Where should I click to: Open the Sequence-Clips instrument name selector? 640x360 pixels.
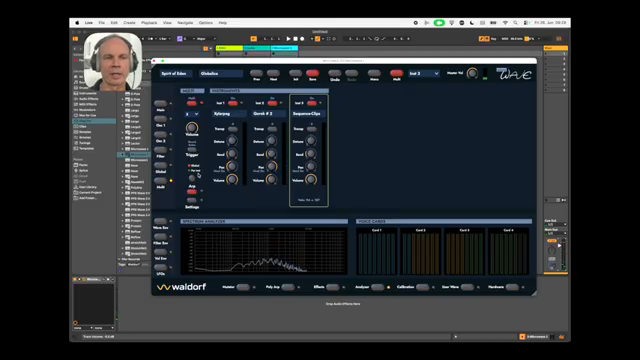pos(308,113)
